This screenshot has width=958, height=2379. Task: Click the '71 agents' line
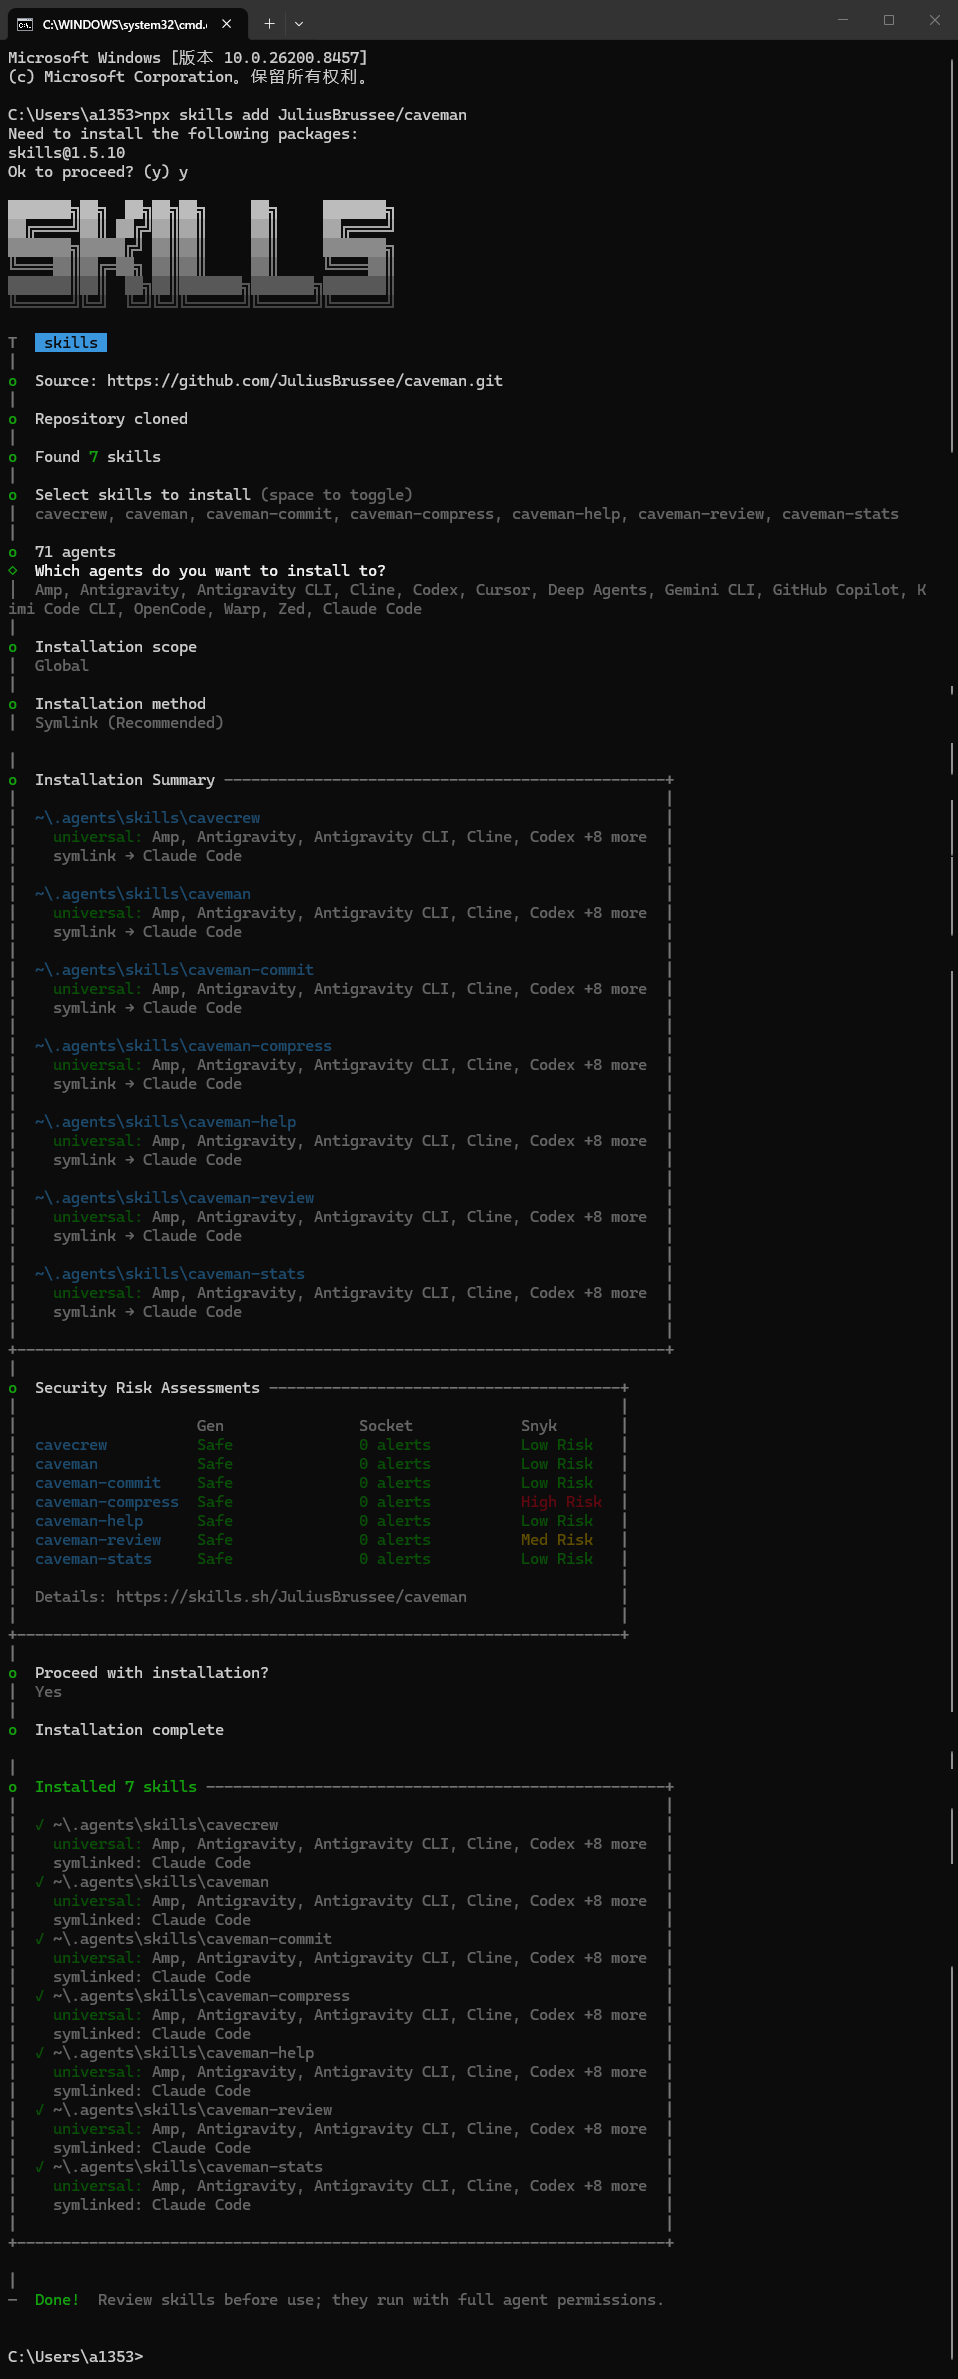tap(75, 552)
